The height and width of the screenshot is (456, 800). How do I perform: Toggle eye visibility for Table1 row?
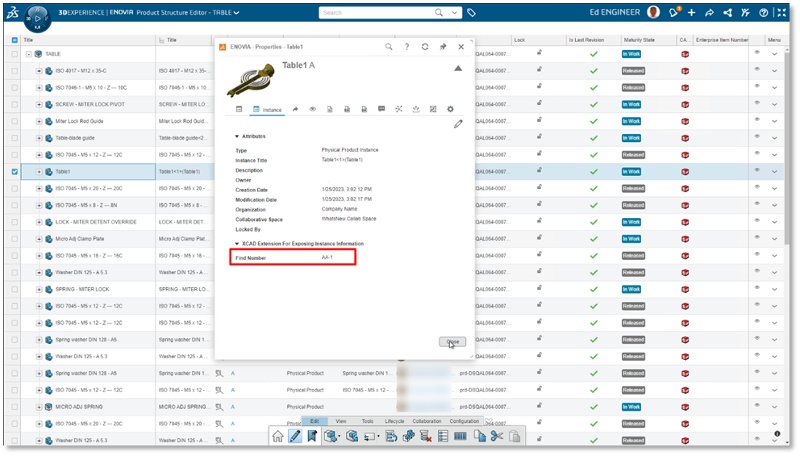click(x=757, y=170)
